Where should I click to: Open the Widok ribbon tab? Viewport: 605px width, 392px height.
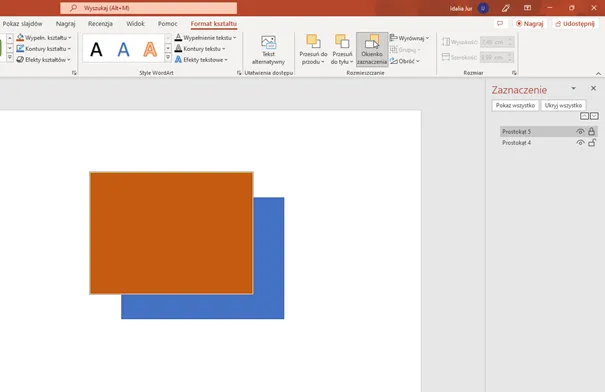point(135,24)
